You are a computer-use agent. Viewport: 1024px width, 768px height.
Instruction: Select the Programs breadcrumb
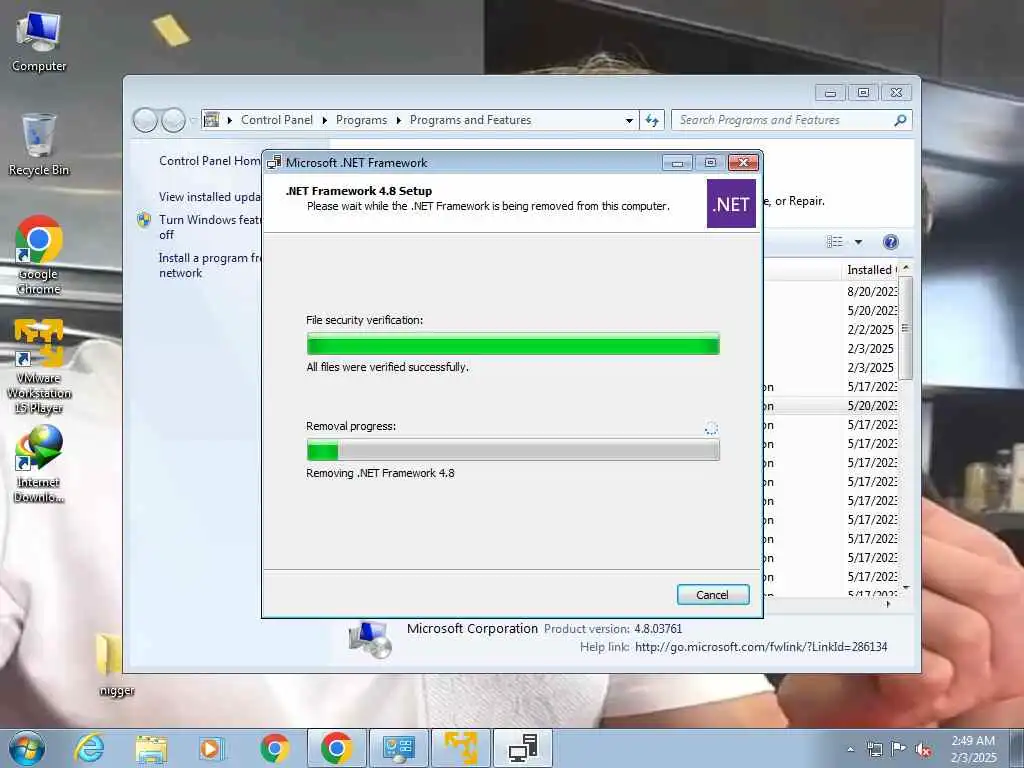(361, 120)
